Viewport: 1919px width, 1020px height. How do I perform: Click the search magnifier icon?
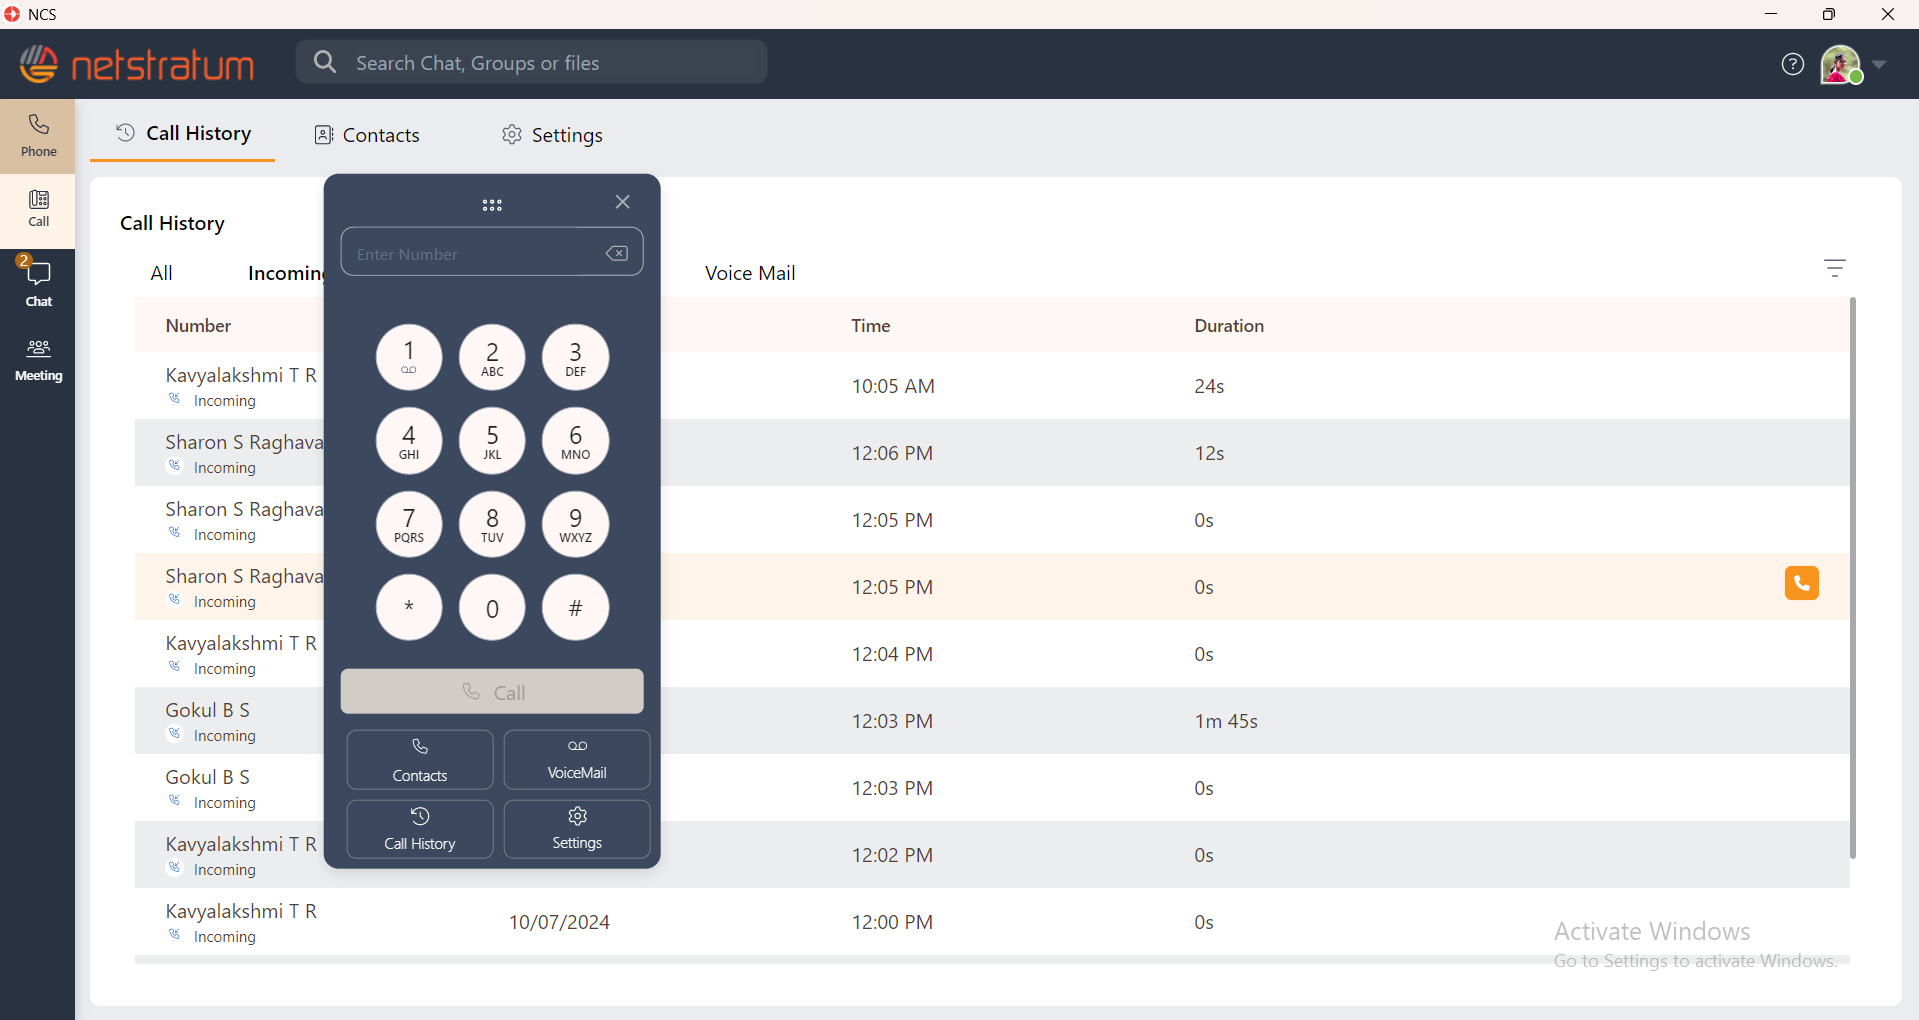(x=325, y=62)
